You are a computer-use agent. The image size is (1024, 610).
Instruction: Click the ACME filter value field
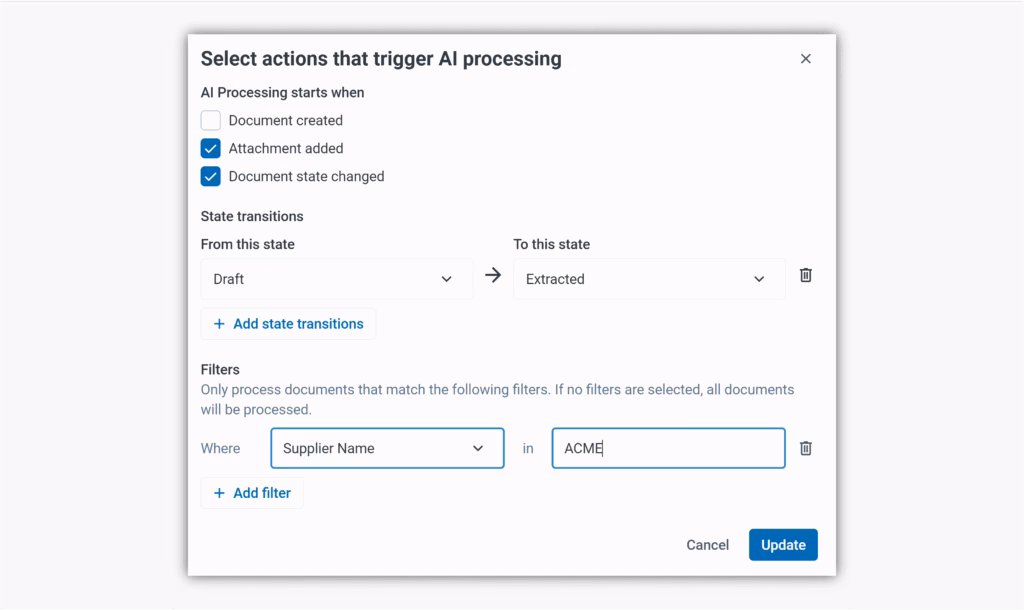point(668,448)
